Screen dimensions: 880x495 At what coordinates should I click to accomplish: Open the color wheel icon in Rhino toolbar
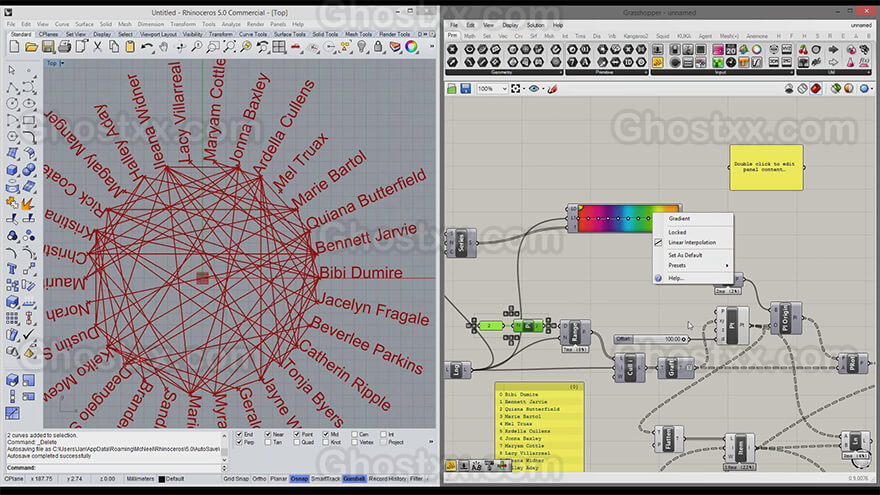tap(411, 47)
